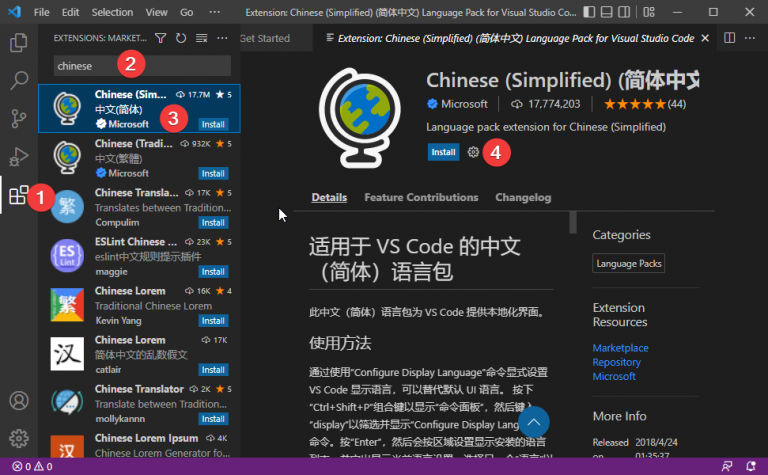Open the Manage gear in activity bar
The height and width of the screenshot is (475, 768).
[x=19, y=438]
